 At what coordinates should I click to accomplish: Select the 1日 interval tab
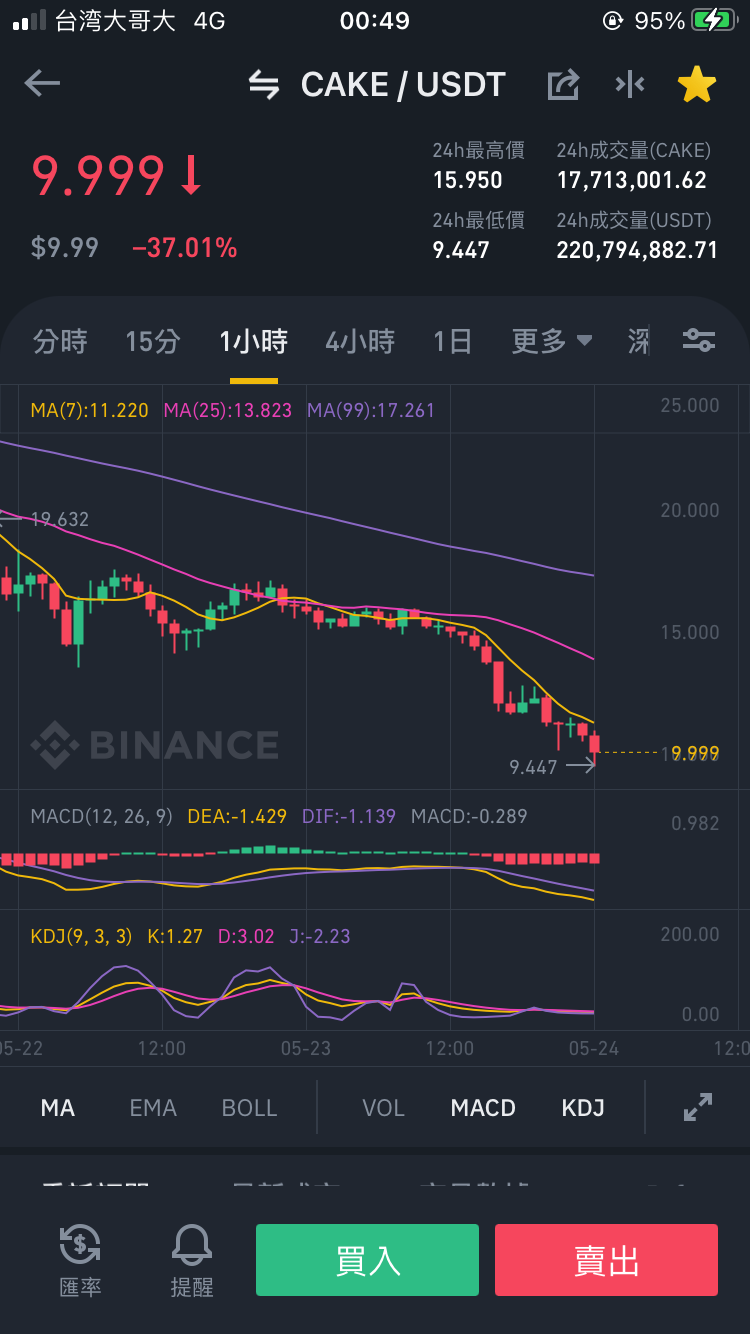[x=452, y=341]
